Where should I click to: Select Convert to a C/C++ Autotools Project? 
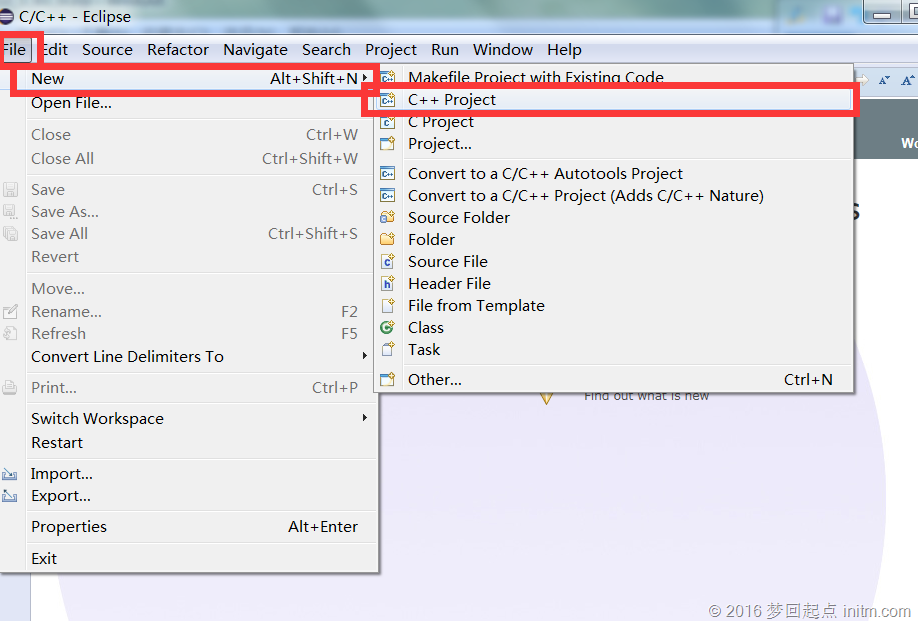[x=613, y=174]
